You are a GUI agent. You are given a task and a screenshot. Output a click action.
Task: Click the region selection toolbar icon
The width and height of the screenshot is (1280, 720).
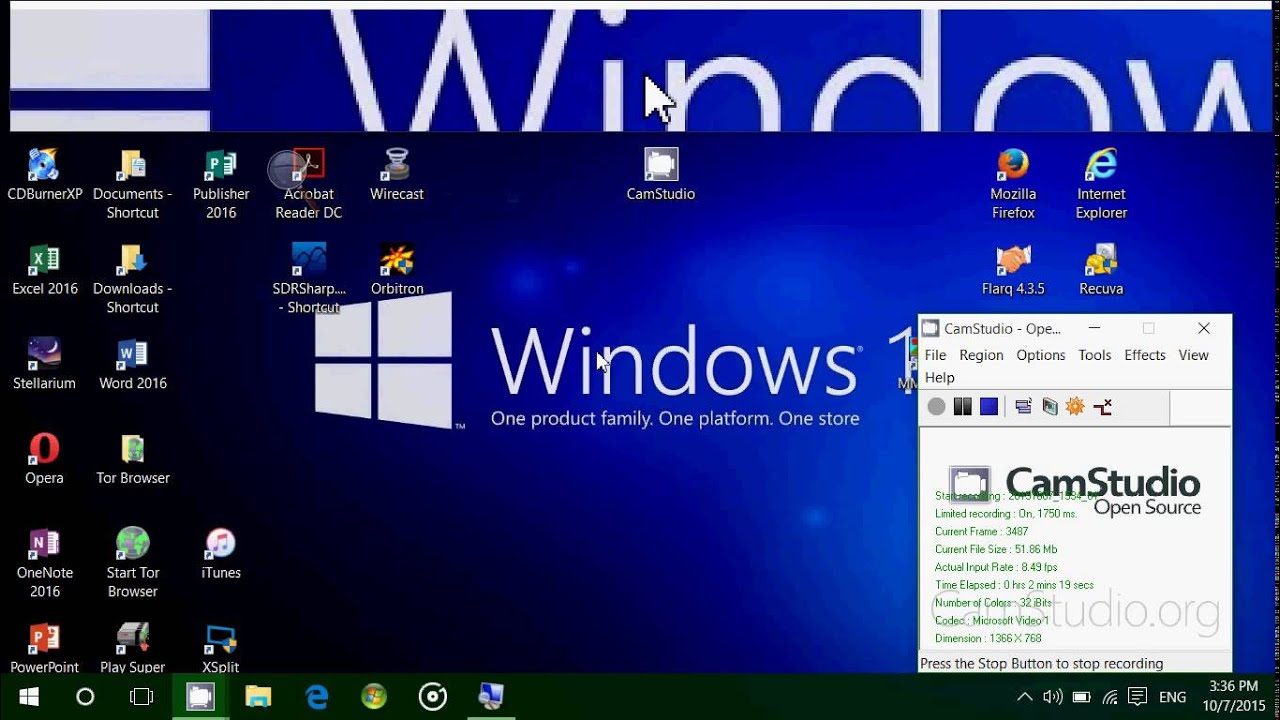coord(1023,406)
